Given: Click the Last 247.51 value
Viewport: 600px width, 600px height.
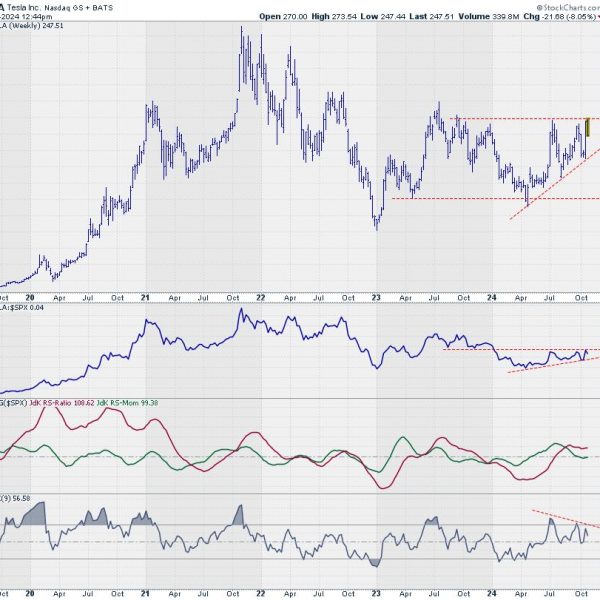Looking at the screenshot, I should point(432,16).
